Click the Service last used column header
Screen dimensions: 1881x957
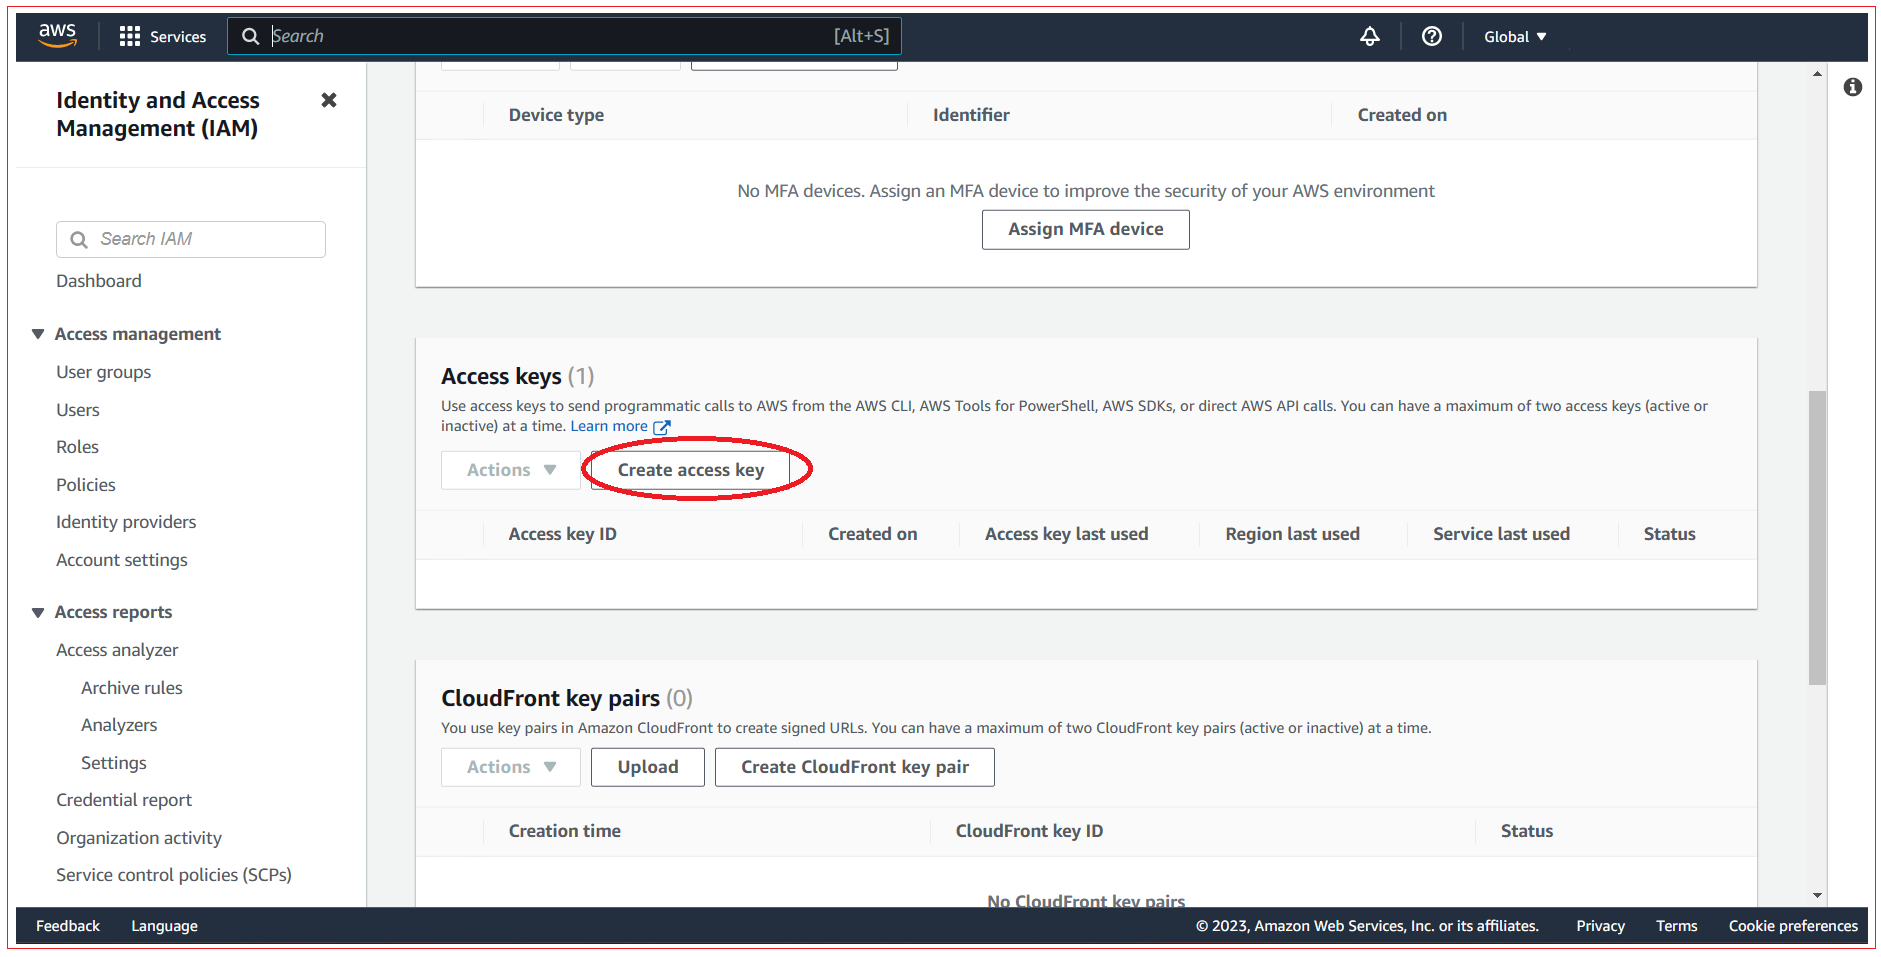1501,534
